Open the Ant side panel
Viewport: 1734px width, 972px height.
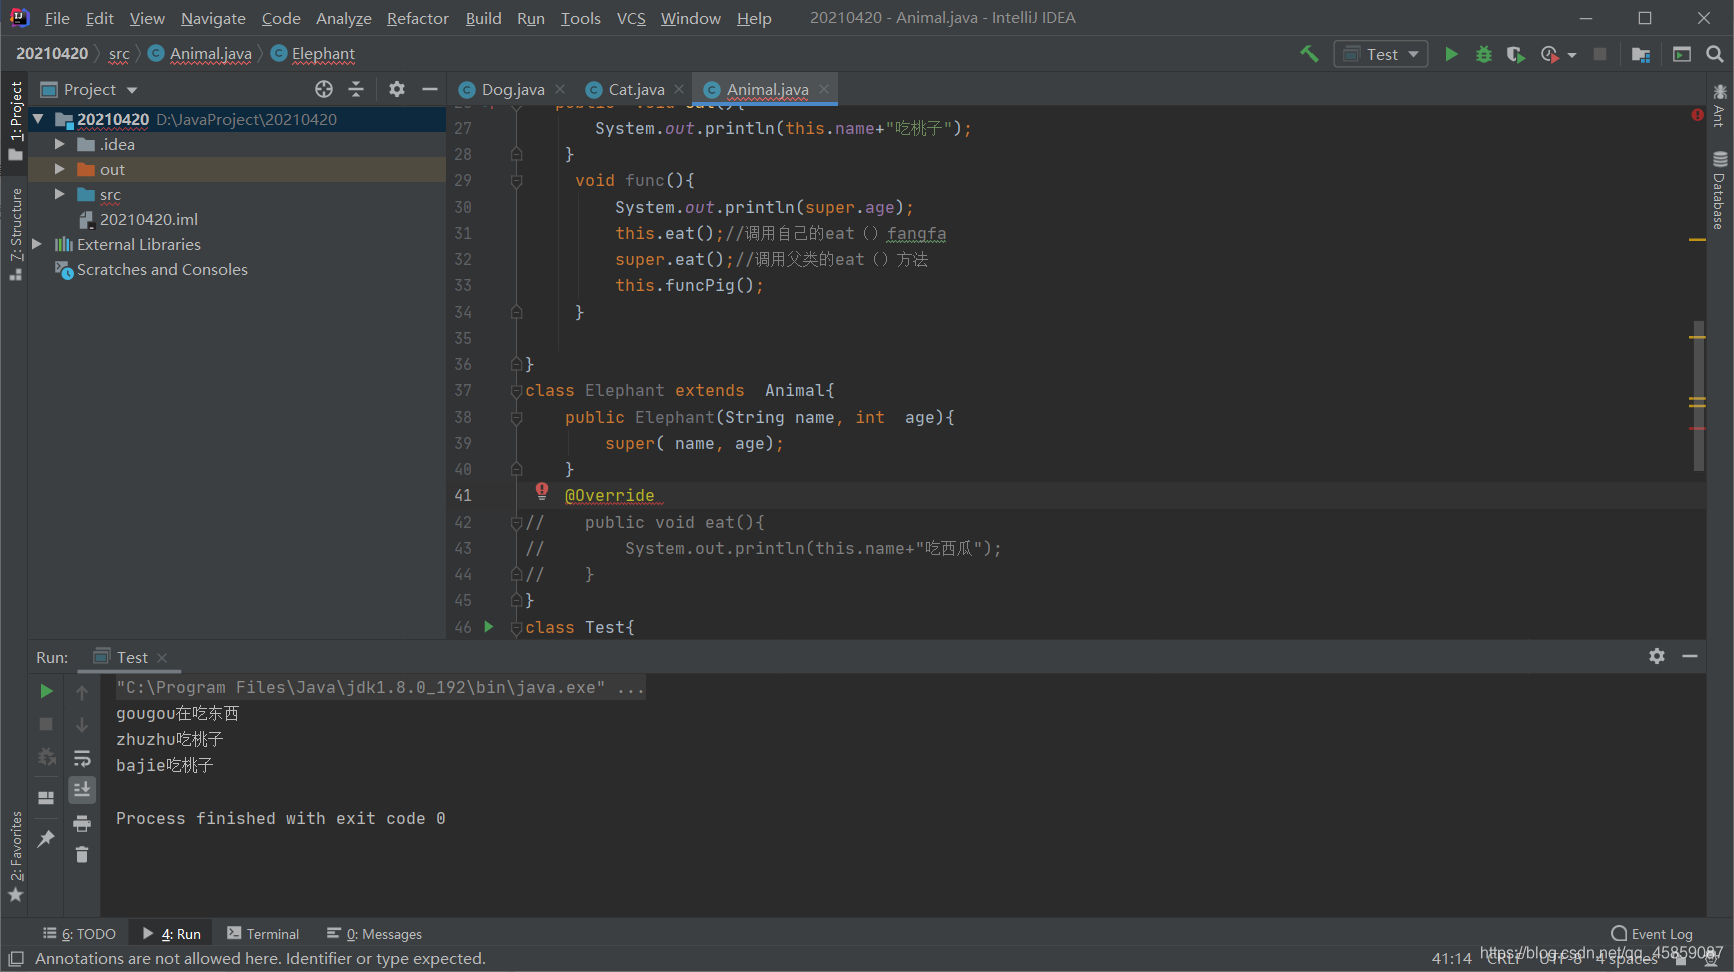[x=1719, y=106]
